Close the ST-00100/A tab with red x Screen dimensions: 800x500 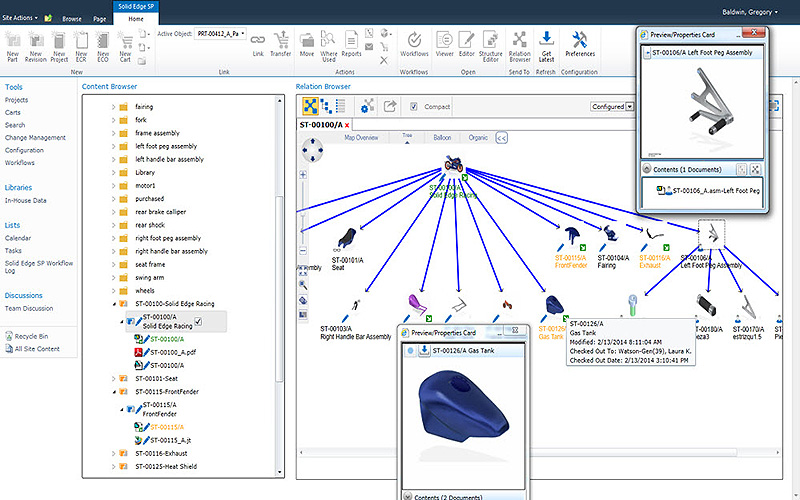(347, 125)
